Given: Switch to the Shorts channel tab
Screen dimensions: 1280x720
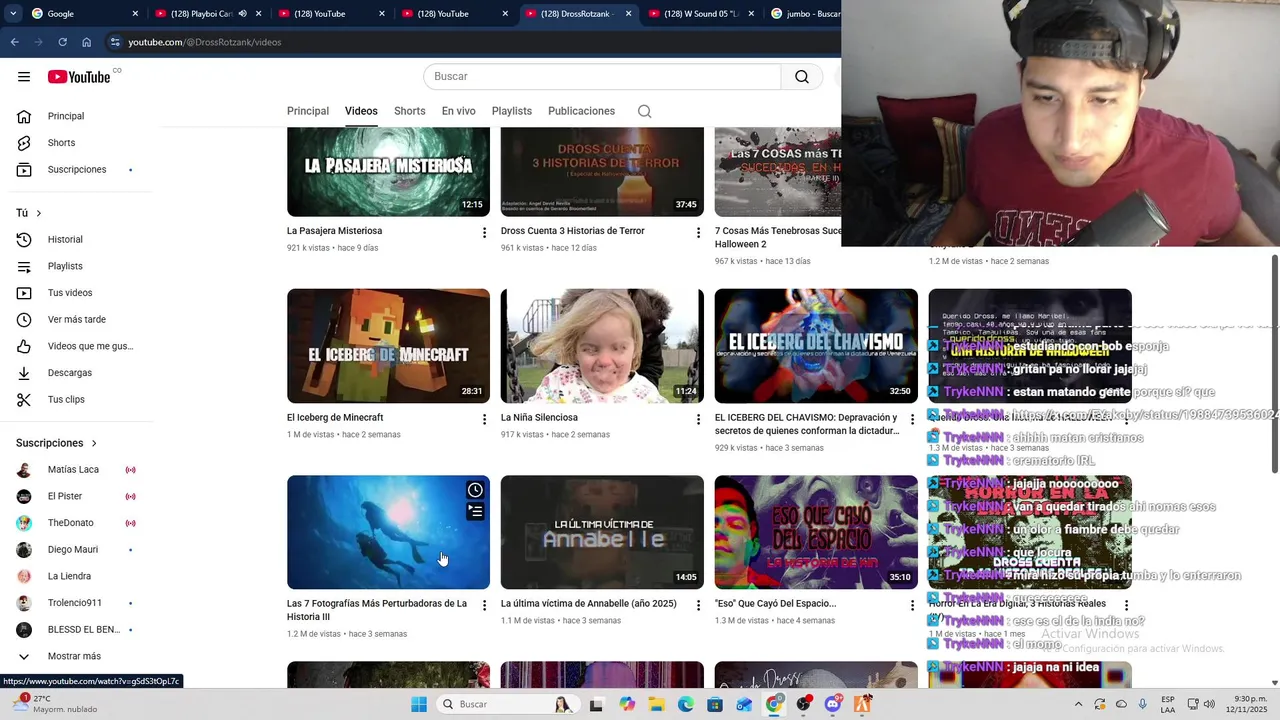Looking at the screenshot, I should tap(409, 111).
